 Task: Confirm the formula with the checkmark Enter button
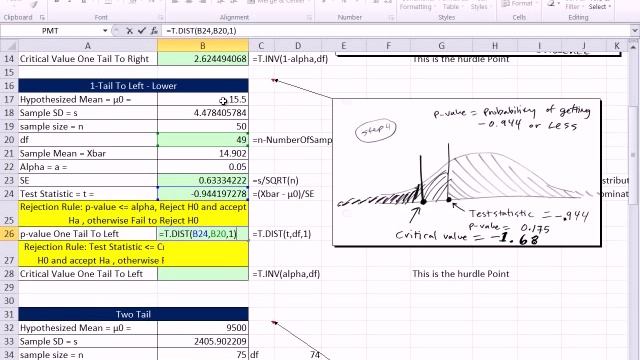pos(142,31)
